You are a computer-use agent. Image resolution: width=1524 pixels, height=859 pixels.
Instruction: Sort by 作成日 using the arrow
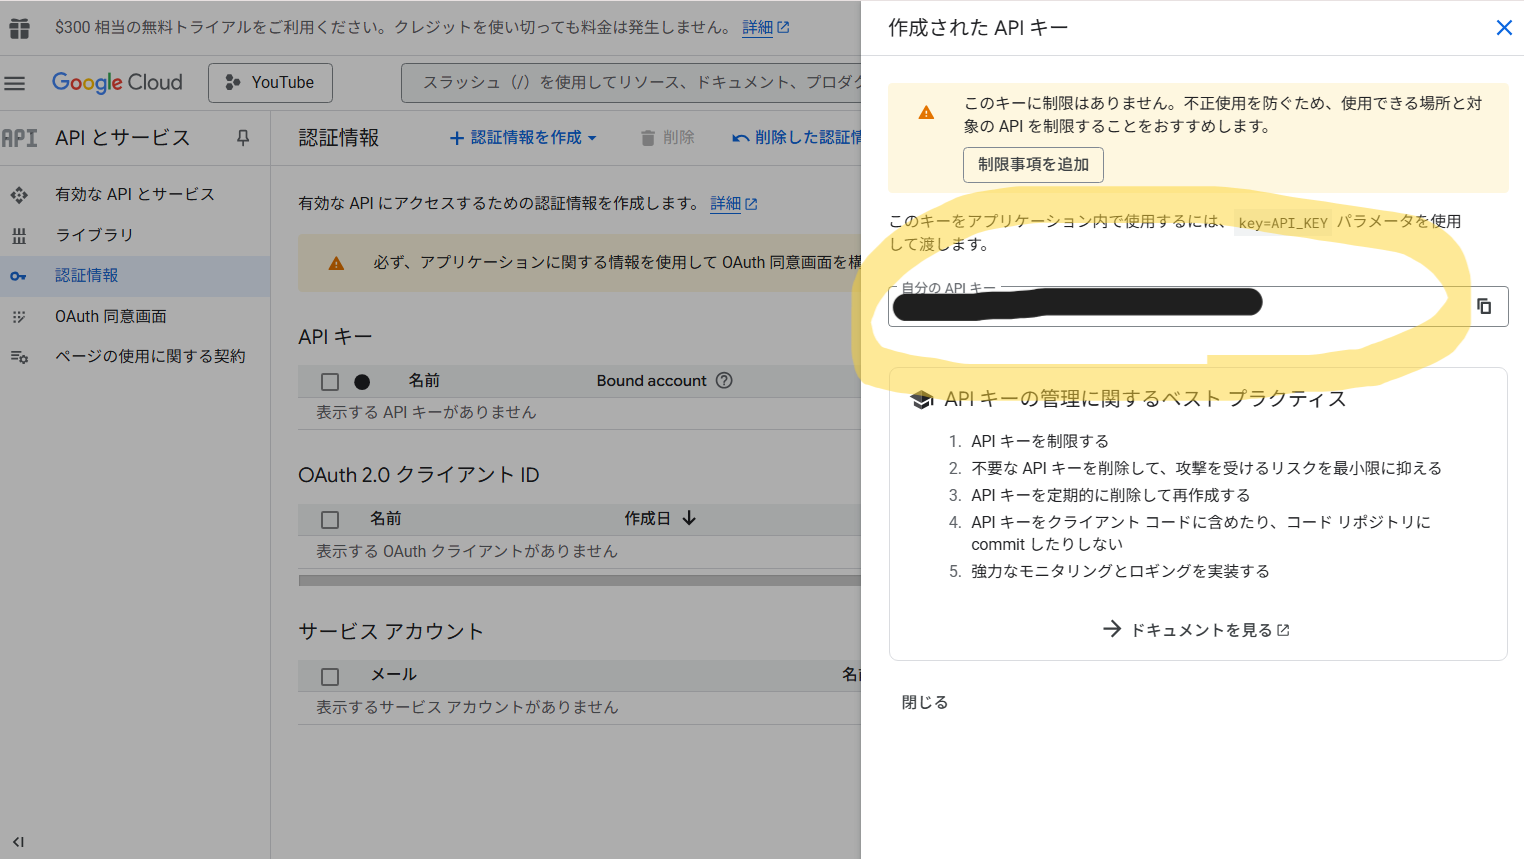point(689,518)
